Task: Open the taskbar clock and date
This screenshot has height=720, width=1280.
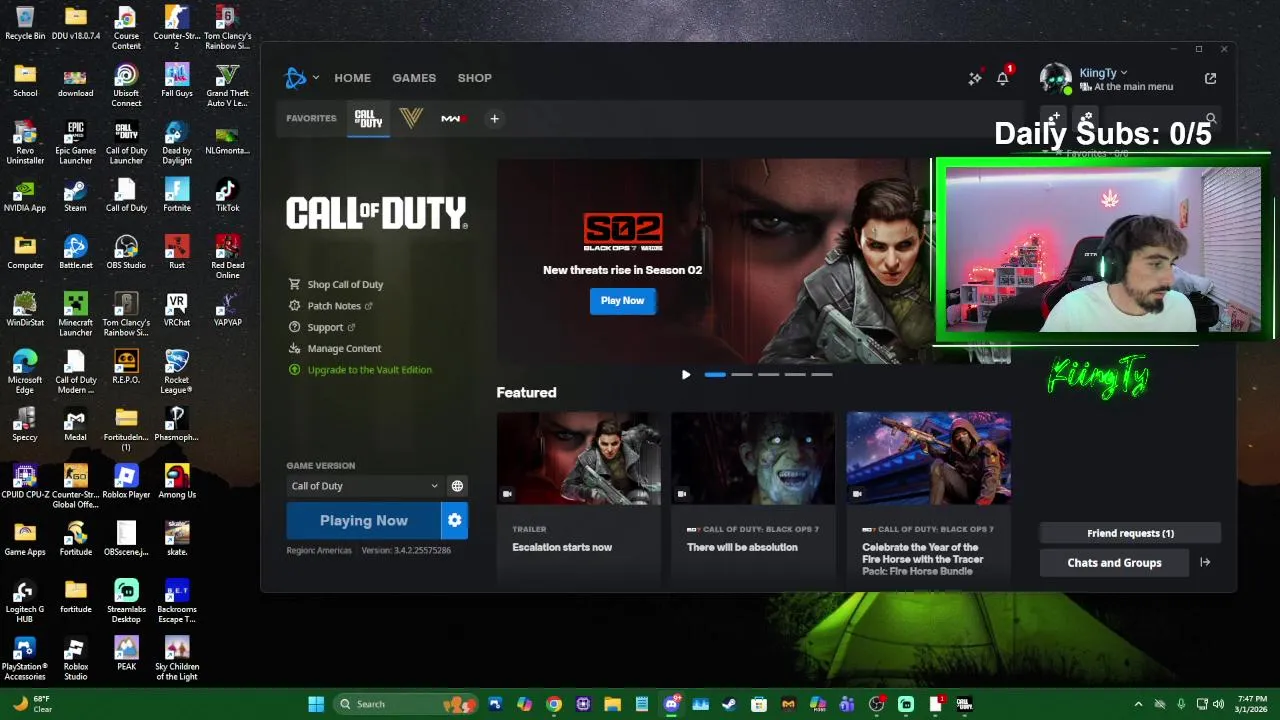Action: point(1252,704)
